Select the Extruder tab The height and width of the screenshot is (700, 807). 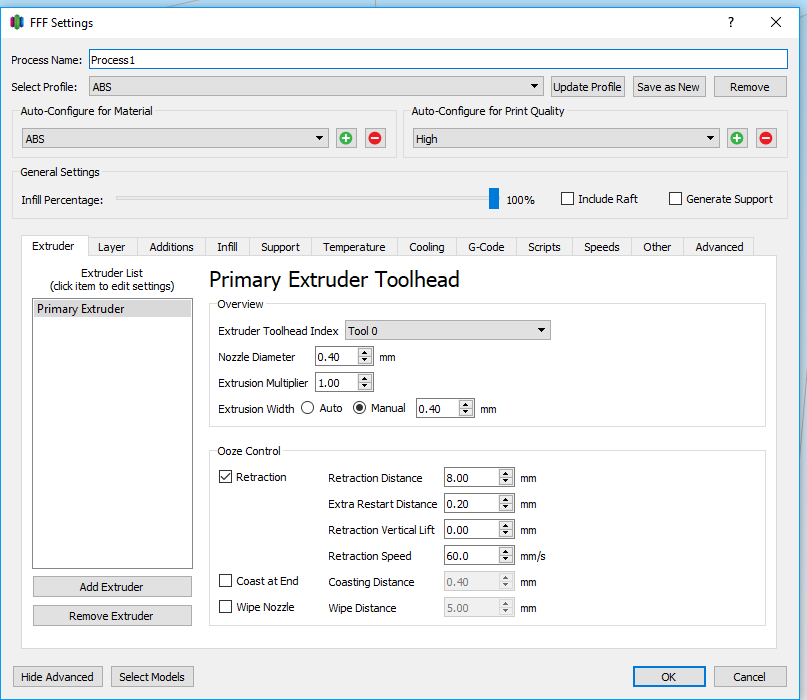pyautogui.click(x=54, y=246)
